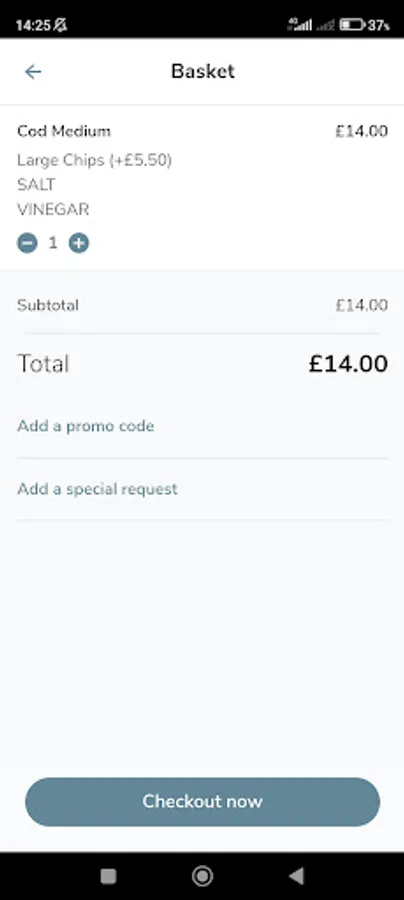The image size is (404, 900).
Task: Tap the VINEGAR option line
Action: point(53,210)
